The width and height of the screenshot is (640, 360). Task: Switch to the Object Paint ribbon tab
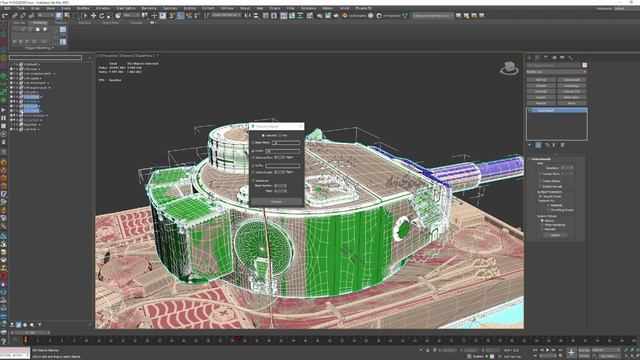pyautogui.click(x=110, y=23)
